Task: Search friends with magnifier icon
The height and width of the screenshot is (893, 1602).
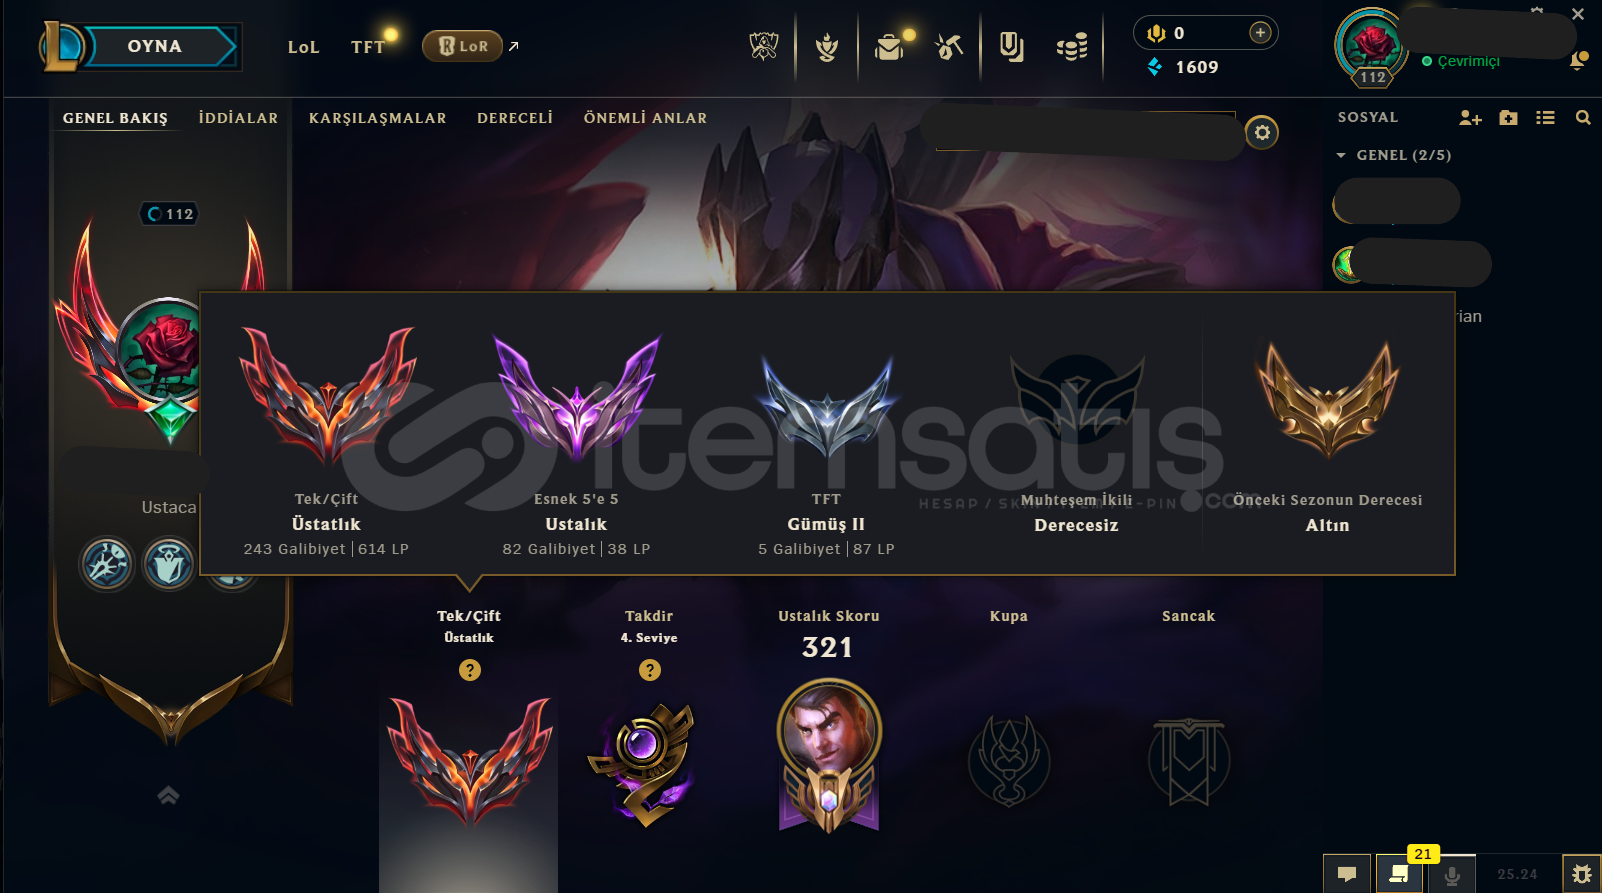Action: pyautogui.click(x=1583, y=118)
